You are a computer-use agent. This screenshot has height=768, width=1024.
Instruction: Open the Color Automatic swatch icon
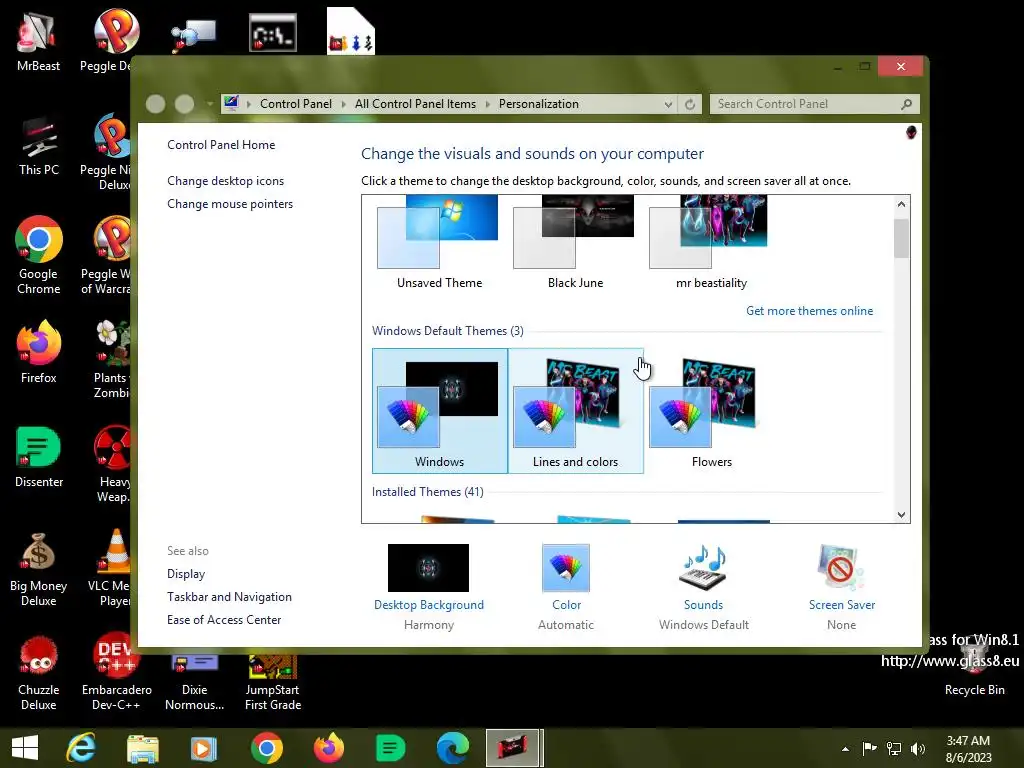pyautogui.click(x=566, y=568)
